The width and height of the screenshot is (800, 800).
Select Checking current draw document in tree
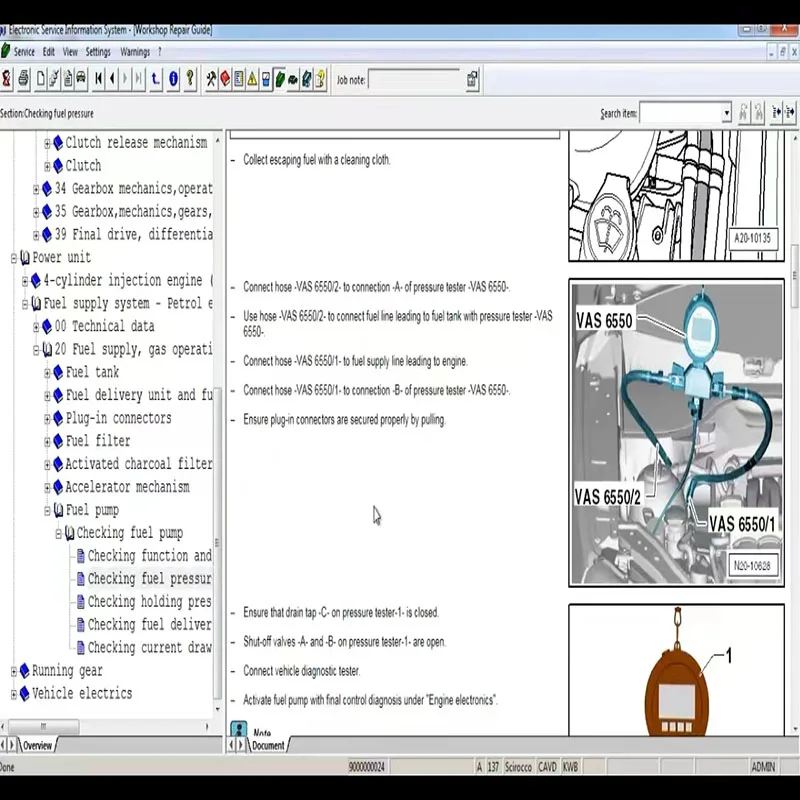pyautogui.click(x=149, y=648)
